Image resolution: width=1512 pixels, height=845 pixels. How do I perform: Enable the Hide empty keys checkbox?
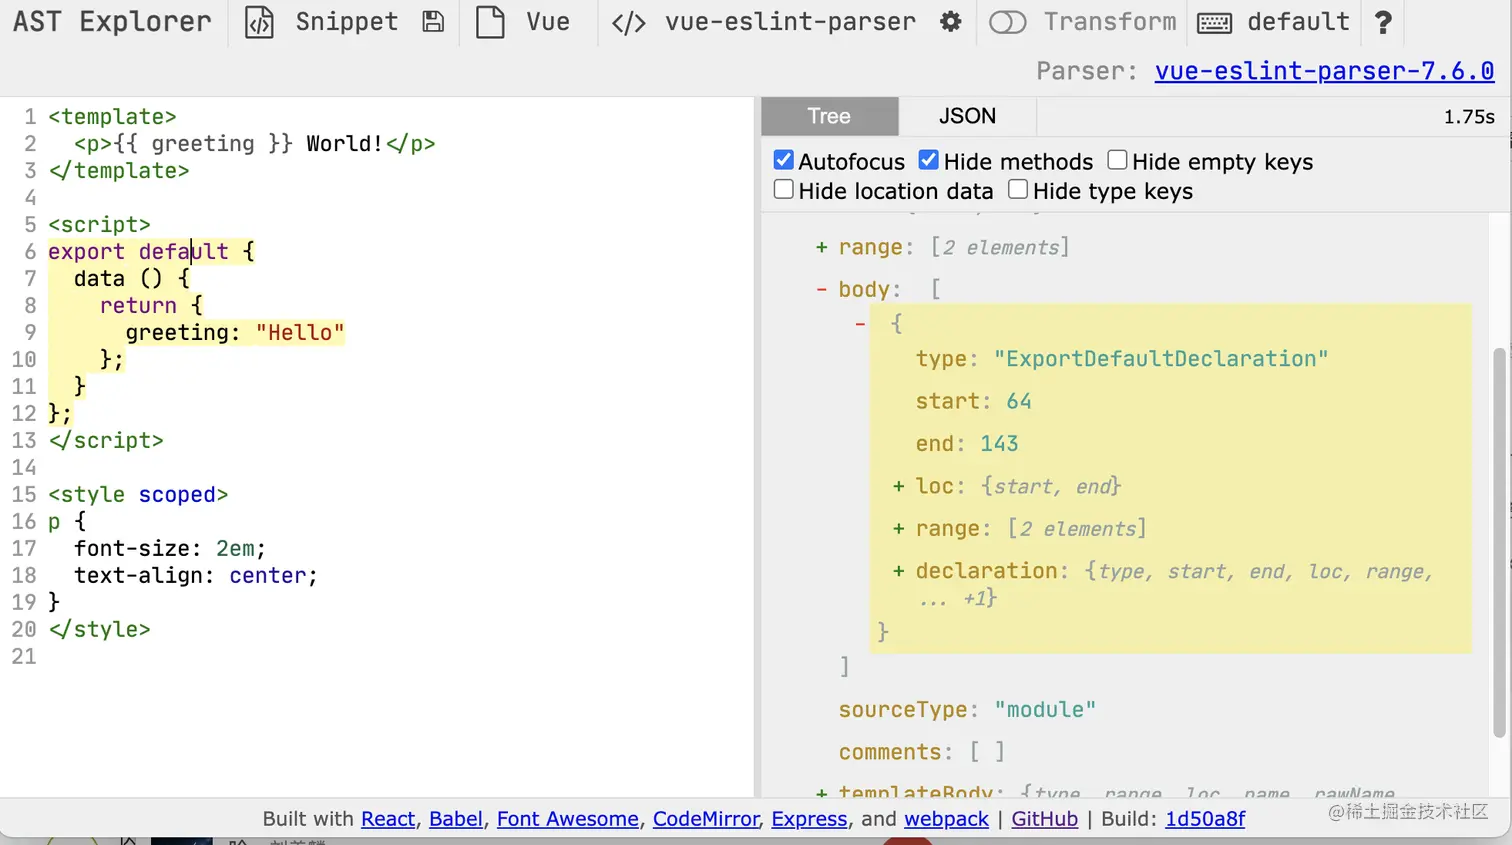(1117, 160)
